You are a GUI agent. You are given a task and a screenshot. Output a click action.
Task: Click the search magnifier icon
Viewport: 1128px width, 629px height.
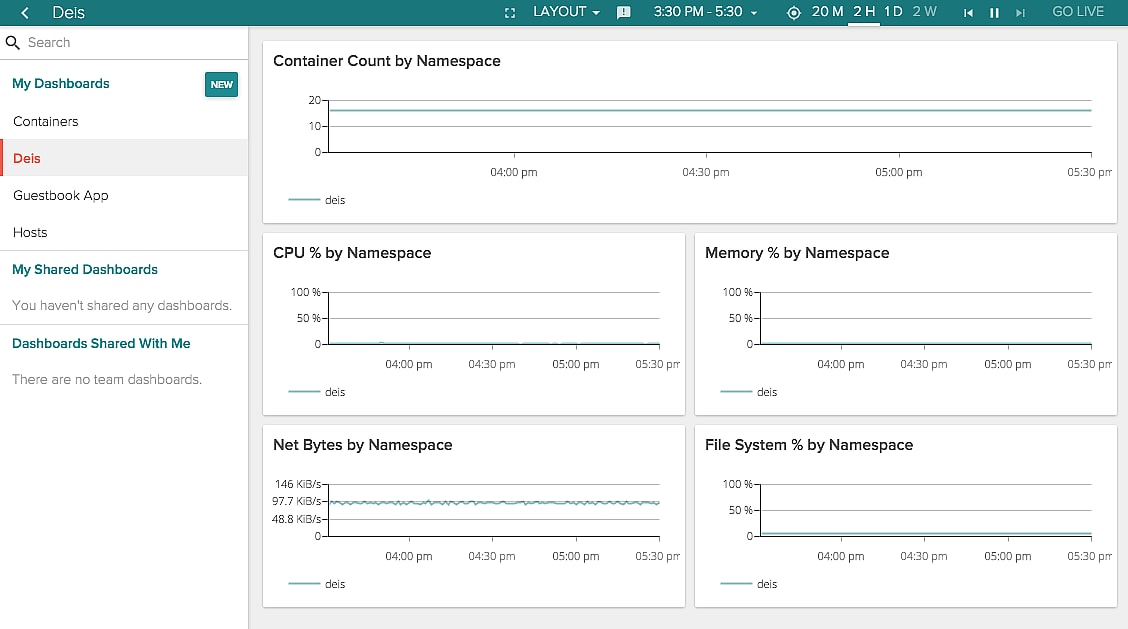pyautogui.click(x=12, y=42)
